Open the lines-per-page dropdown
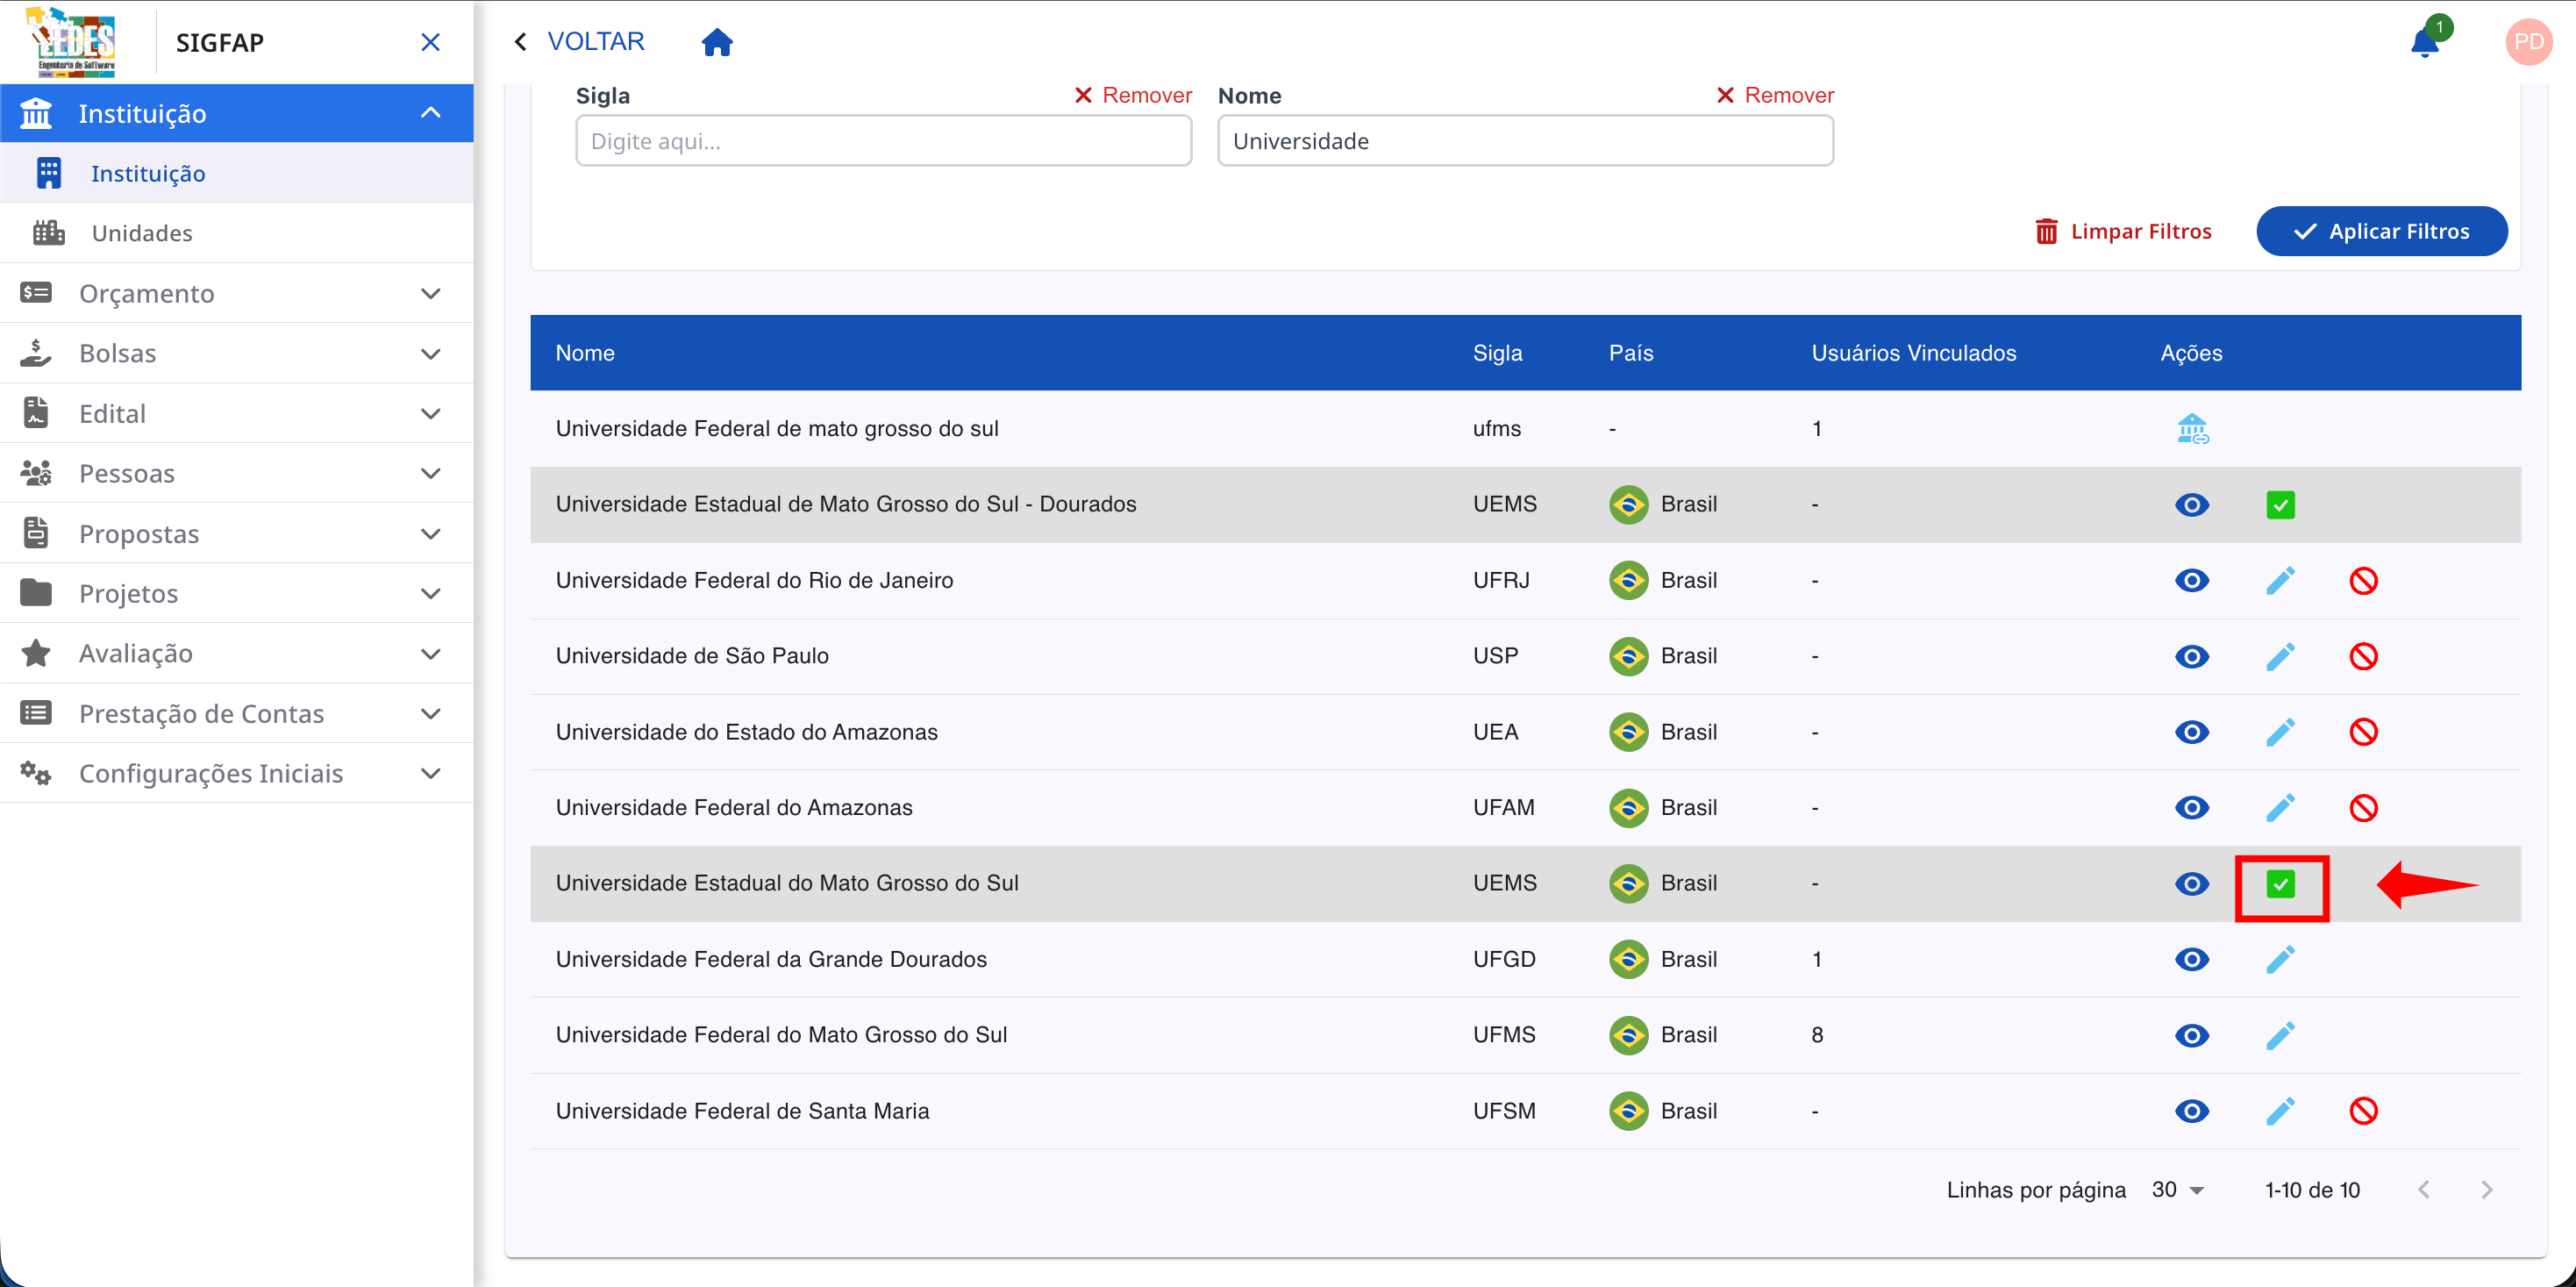The image size is (2576, 1287). pyautogui.click(x=2178, y=1190)
